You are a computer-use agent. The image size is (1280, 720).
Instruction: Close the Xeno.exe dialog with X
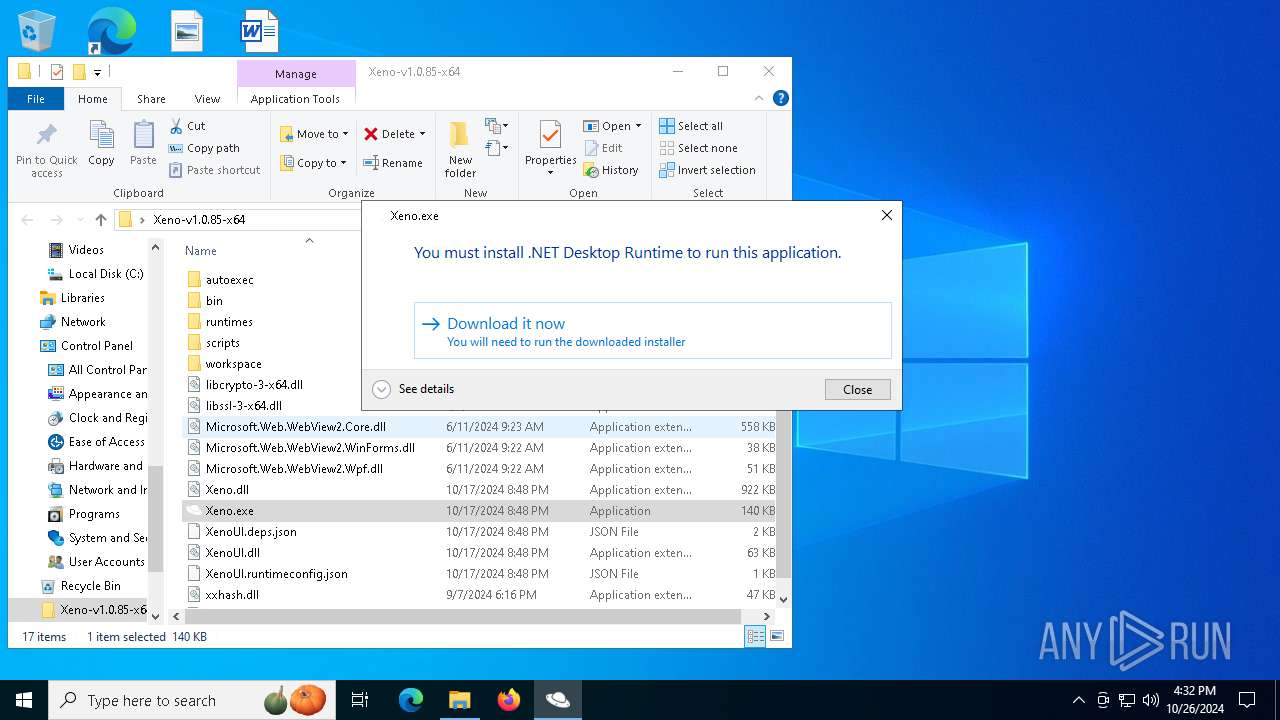click(886, 215)
